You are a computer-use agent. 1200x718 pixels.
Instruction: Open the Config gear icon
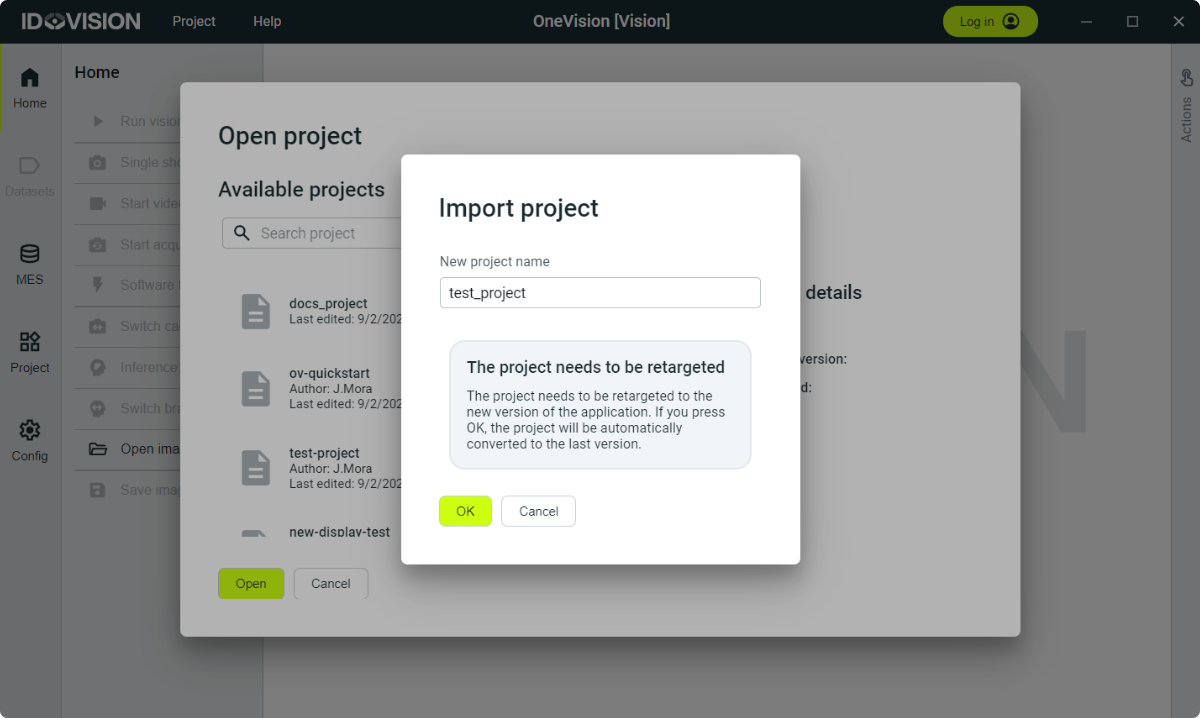[x=30, y=431]
